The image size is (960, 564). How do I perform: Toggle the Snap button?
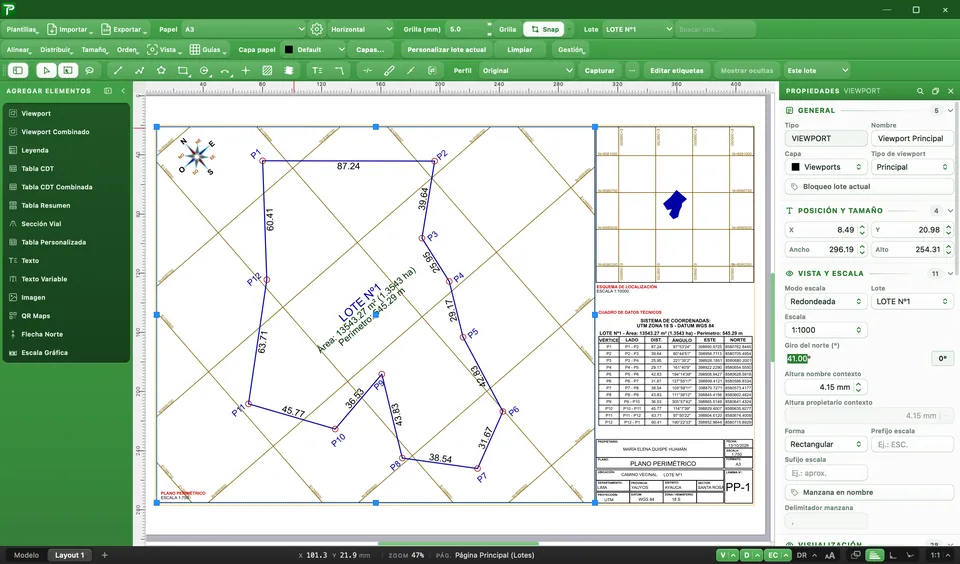tap(544, 29)
